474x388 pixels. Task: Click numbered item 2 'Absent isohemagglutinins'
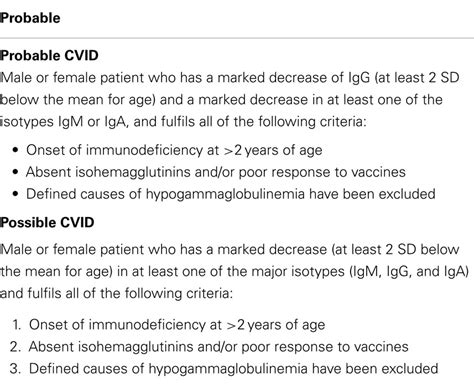218,347
